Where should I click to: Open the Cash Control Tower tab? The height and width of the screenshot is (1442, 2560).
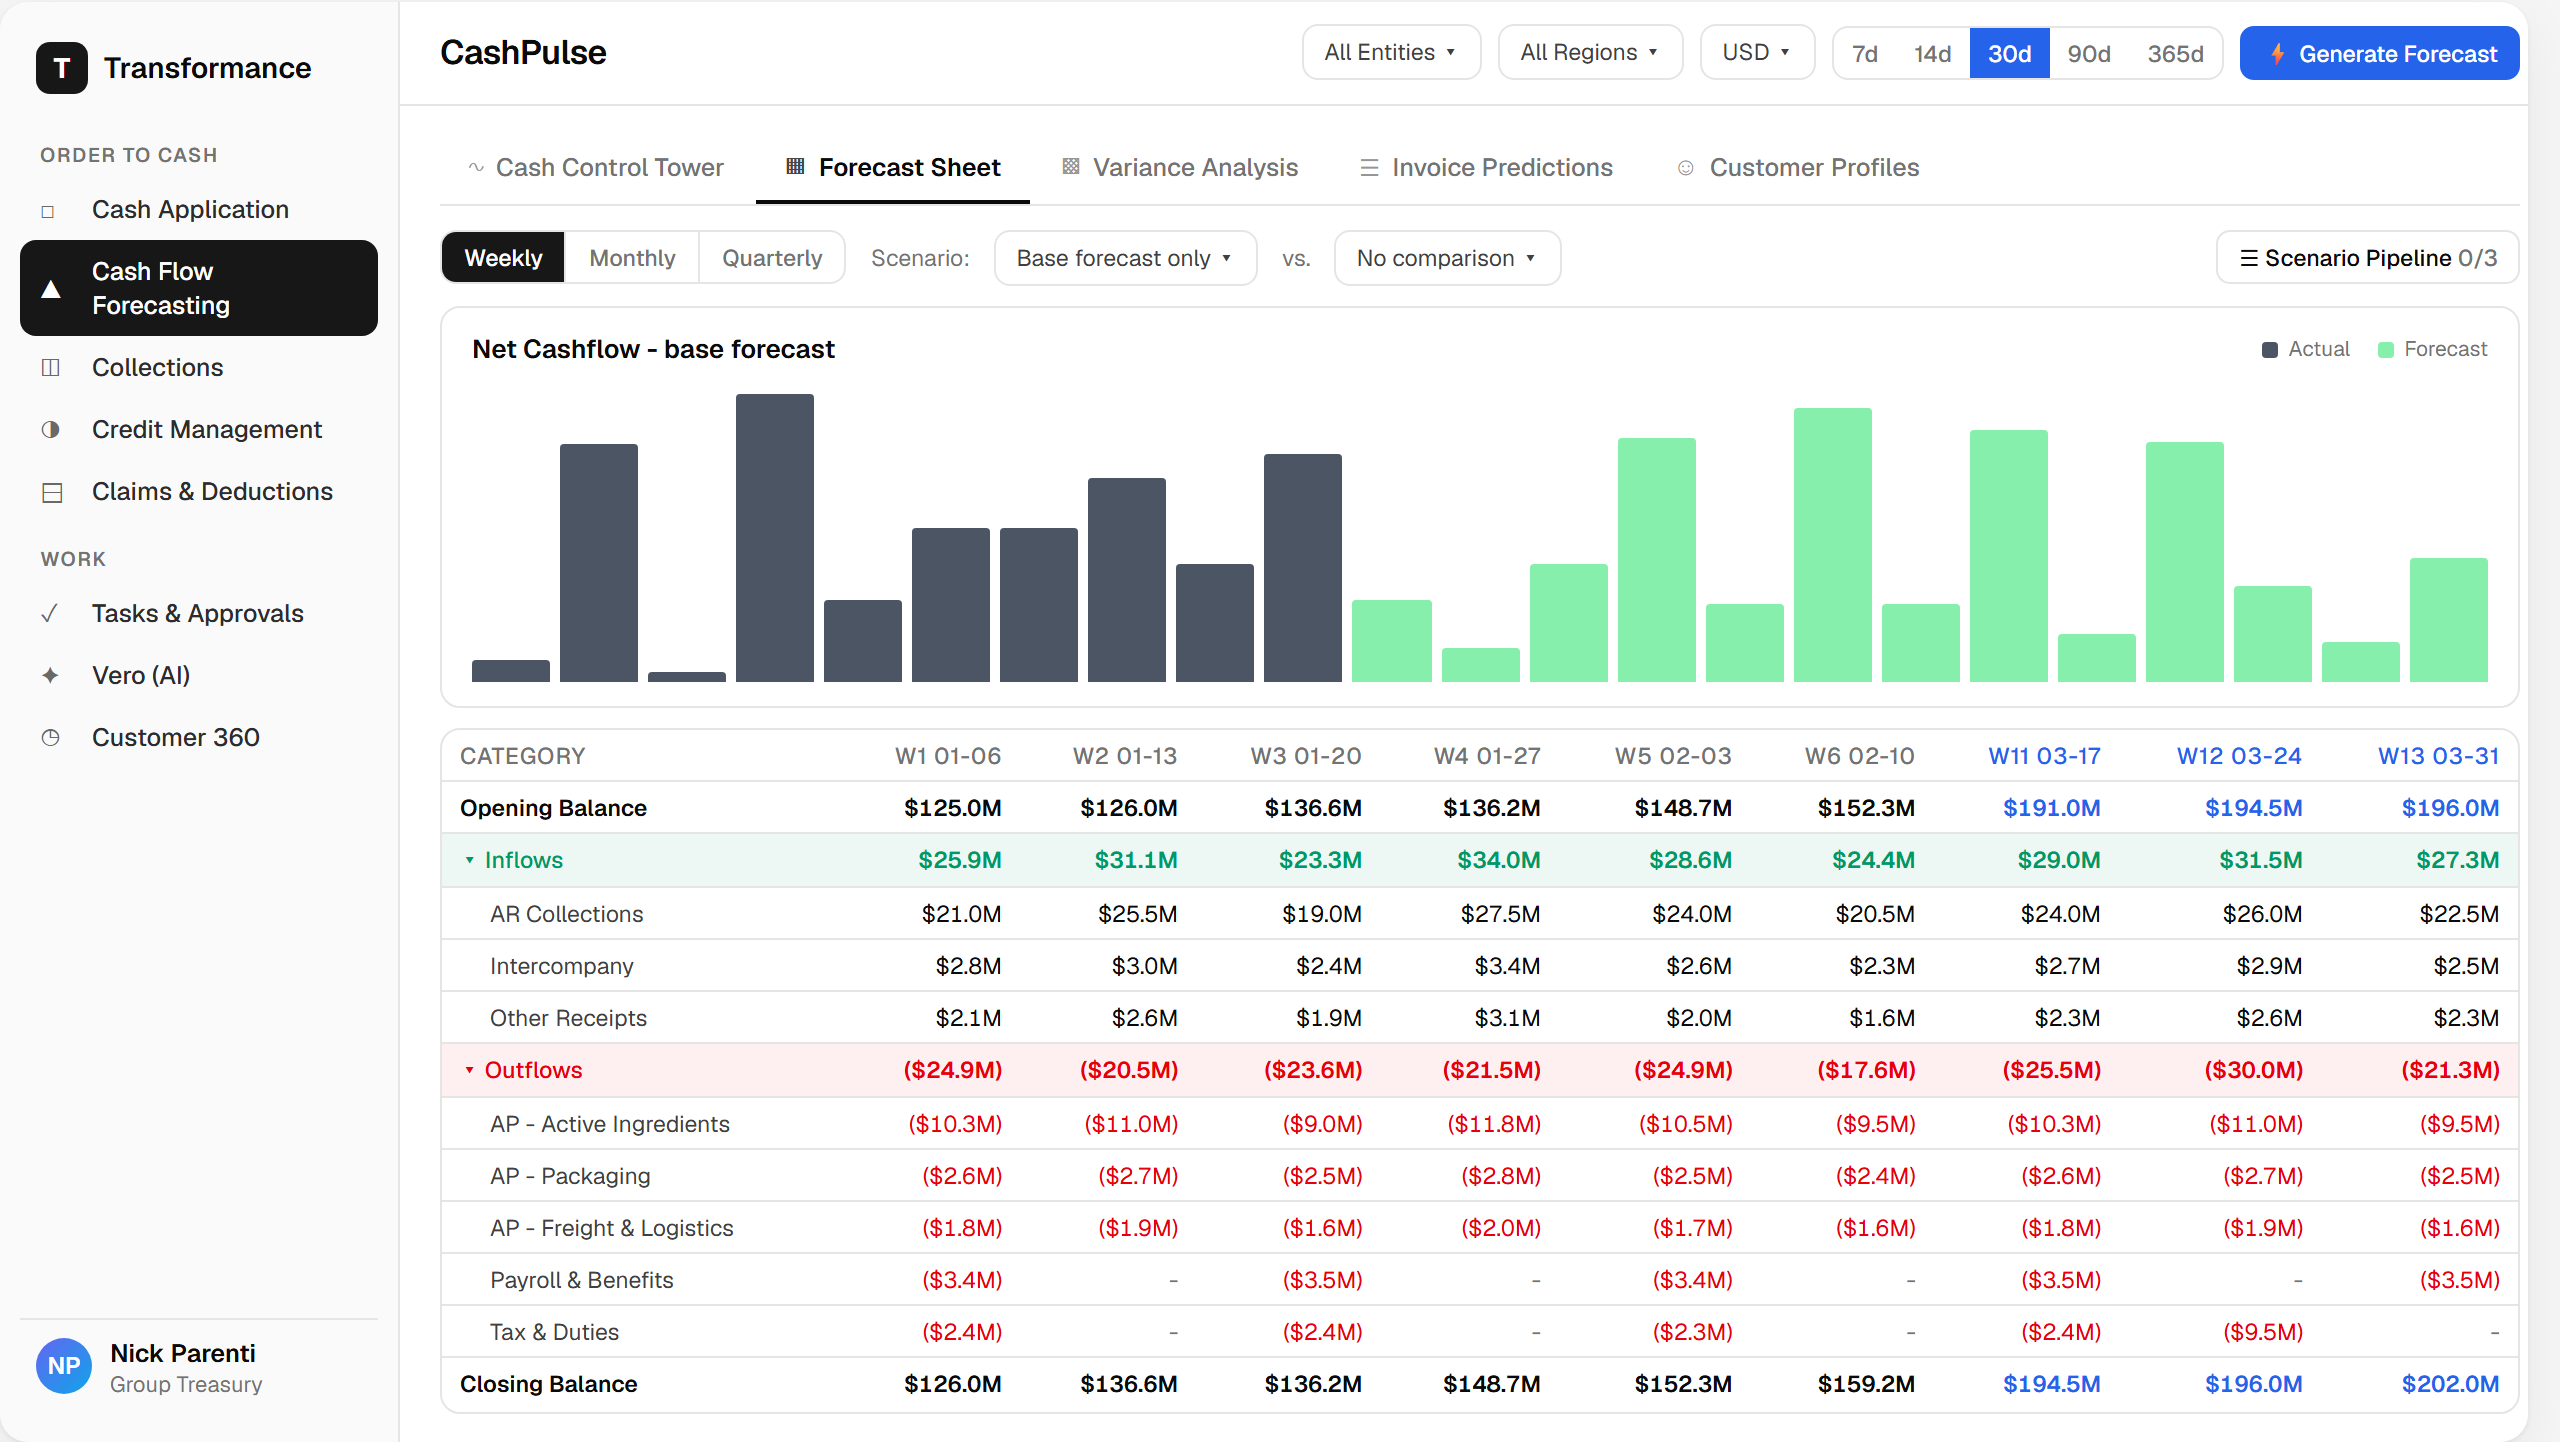pos(596,168)
